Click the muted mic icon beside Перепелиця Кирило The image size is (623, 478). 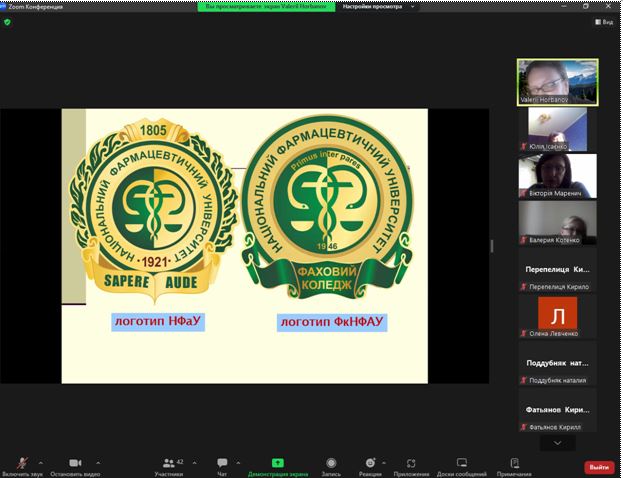click(x=524, y=287)
